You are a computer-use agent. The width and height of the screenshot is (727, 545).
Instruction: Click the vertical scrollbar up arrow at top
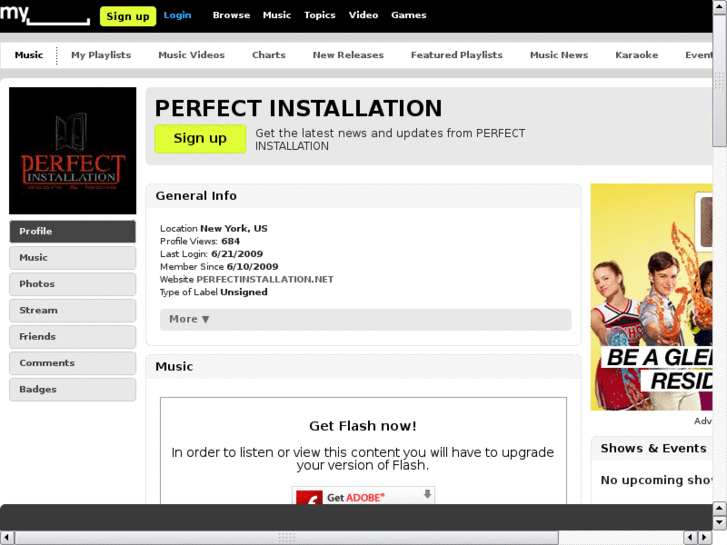click(x=720, y=7)
